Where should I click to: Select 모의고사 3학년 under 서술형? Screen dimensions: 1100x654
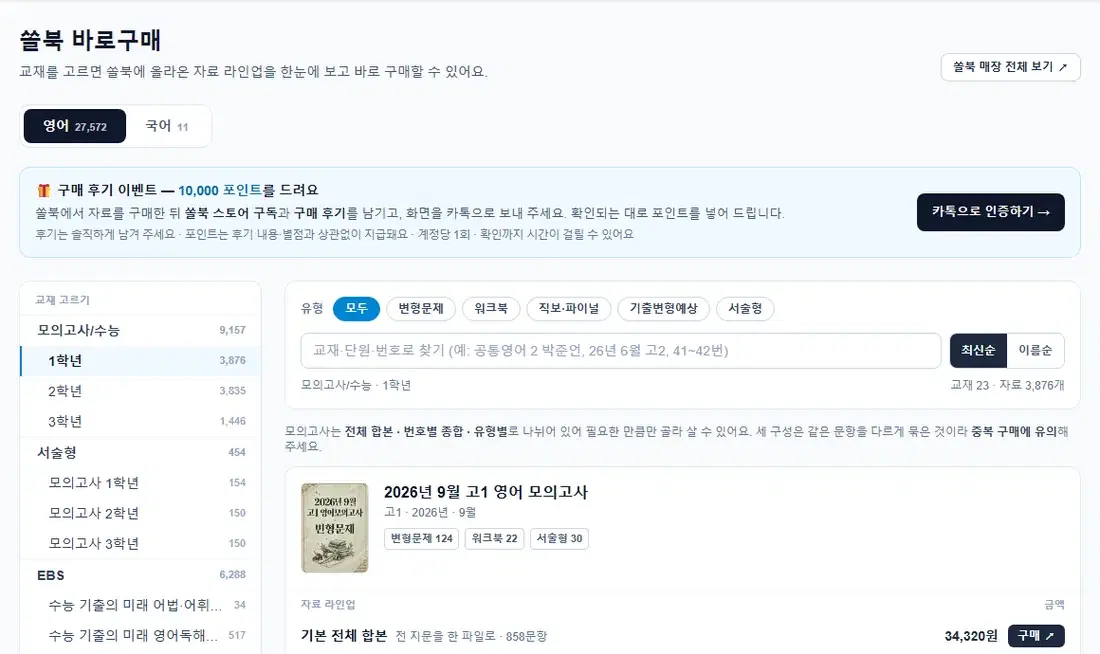(140, 543)
